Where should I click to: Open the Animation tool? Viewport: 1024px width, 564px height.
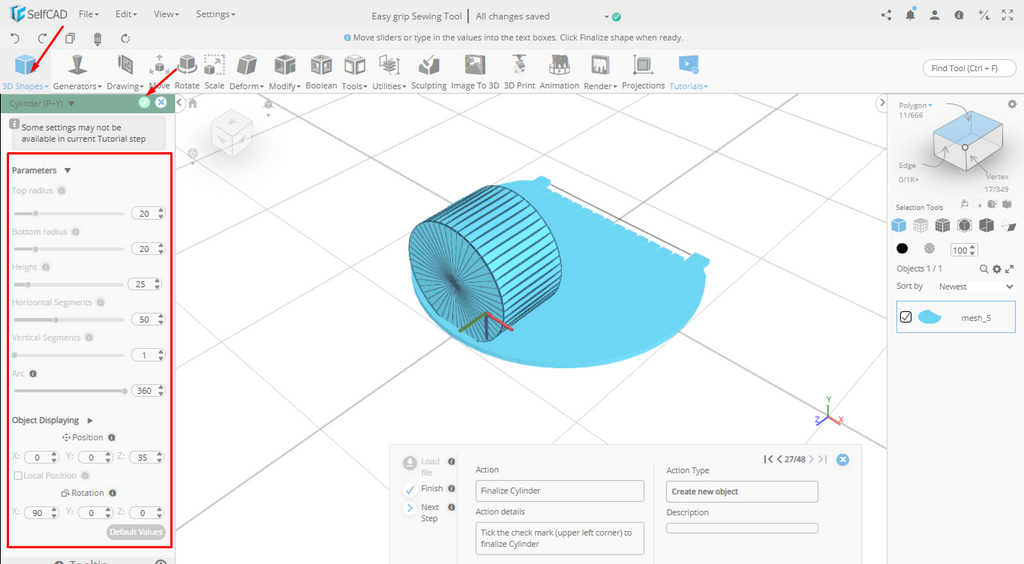click(x=559, y=72)
